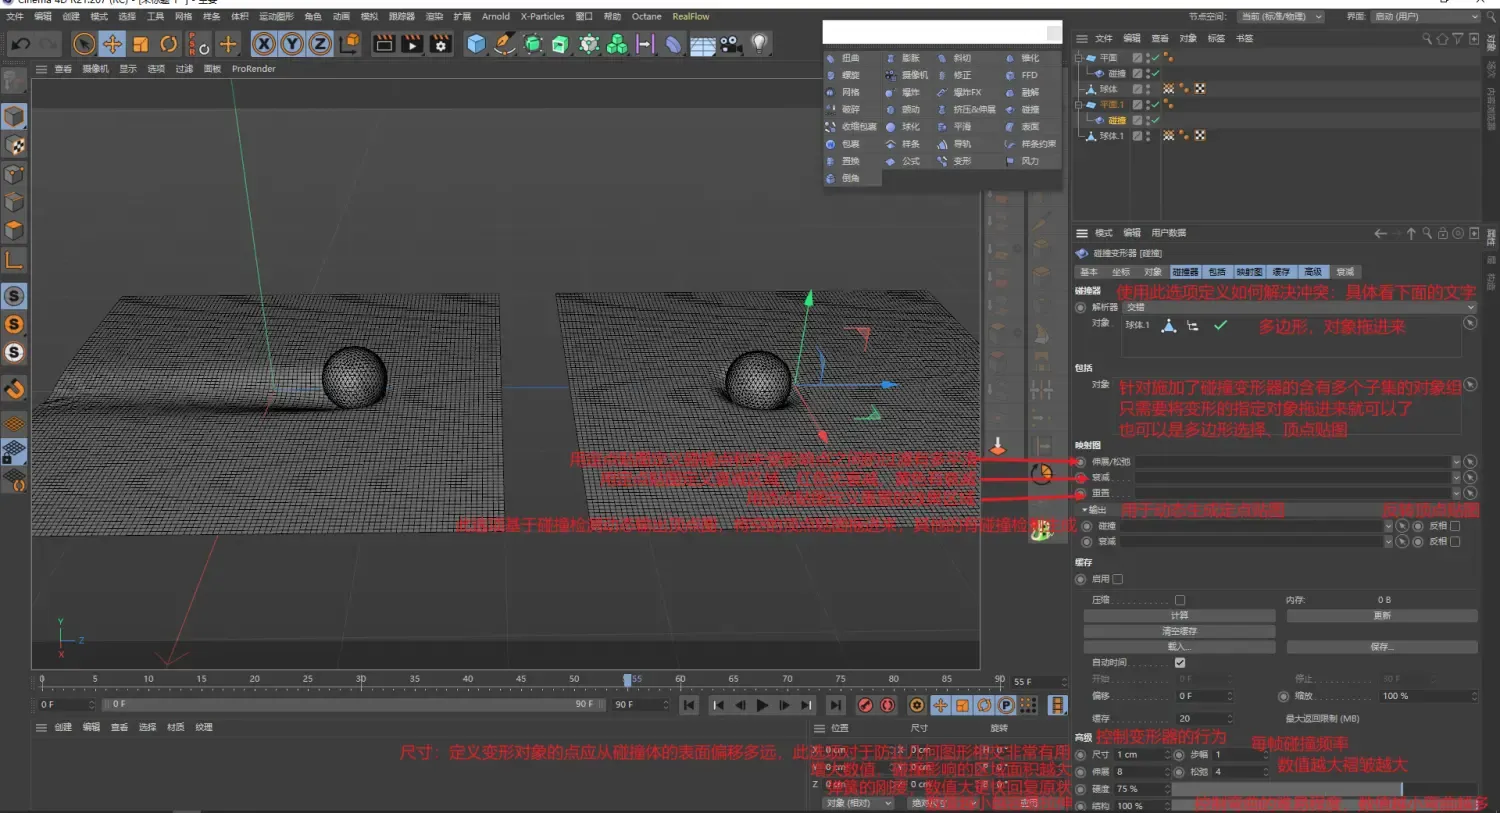This screenshot has height=813, width=1500.
Task: Switch to the 高级 tab
Action: (1313, 272)
